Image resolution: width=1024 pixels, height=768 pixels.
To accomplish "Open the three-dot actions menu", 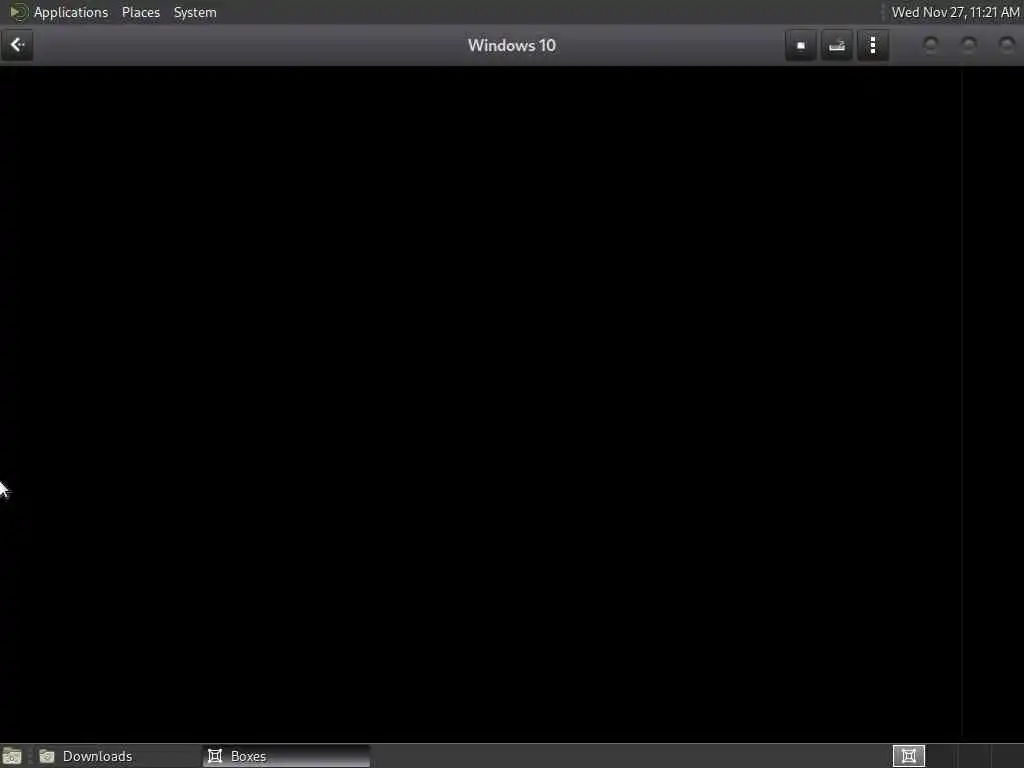I will 873,46.
